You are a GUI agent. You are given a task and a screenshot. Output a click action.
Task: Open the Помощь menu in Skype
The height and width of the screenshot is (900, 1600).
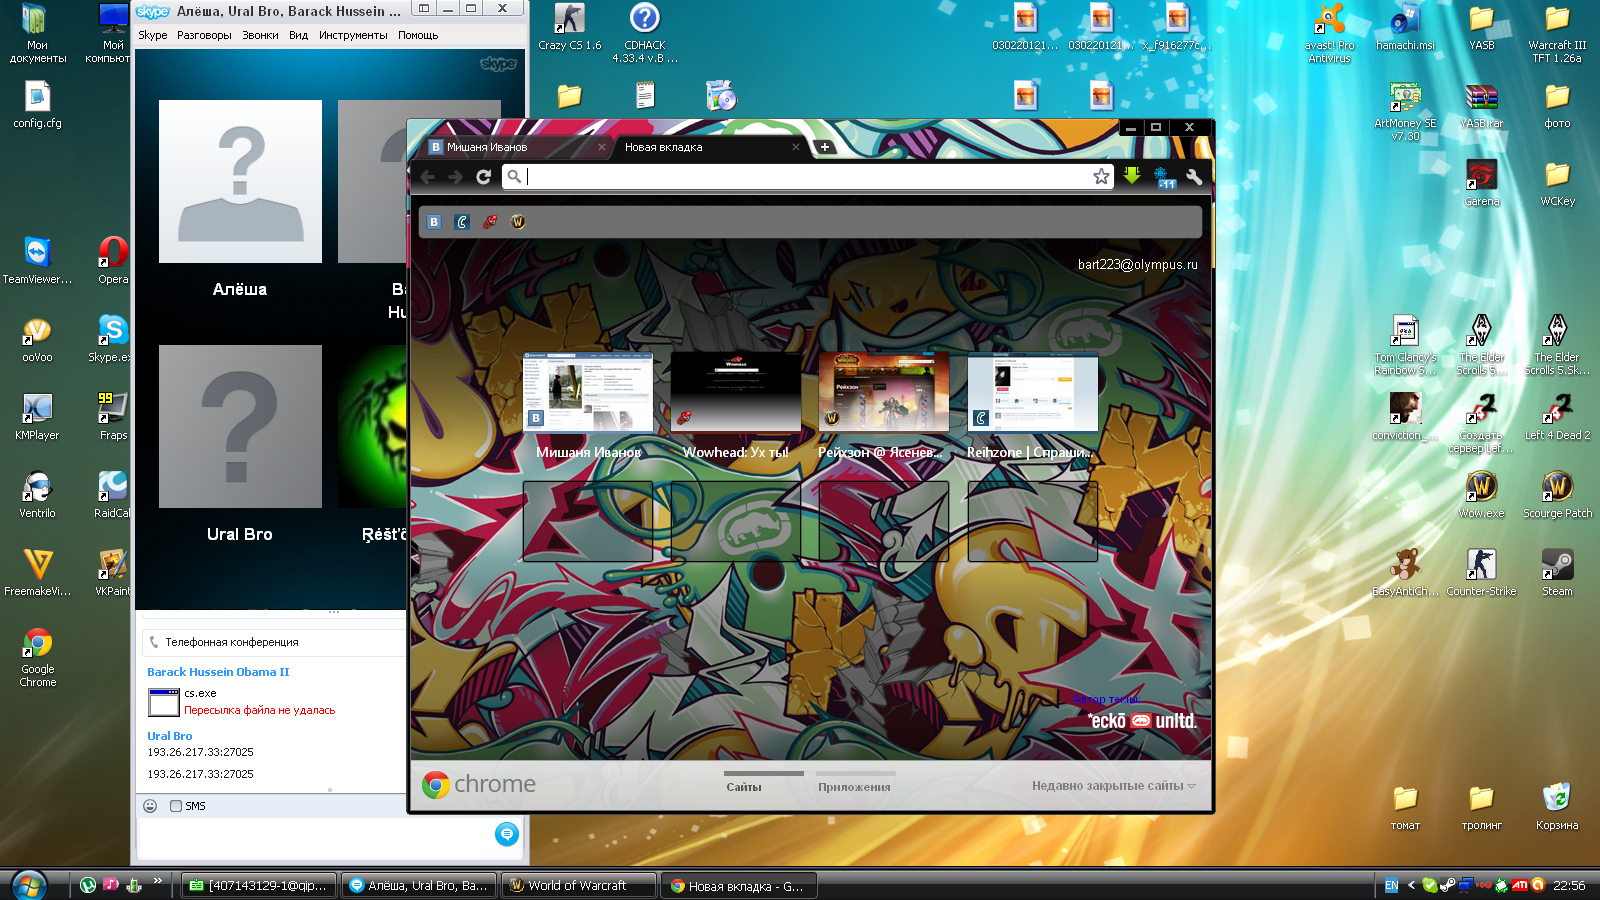pos(418,35)
